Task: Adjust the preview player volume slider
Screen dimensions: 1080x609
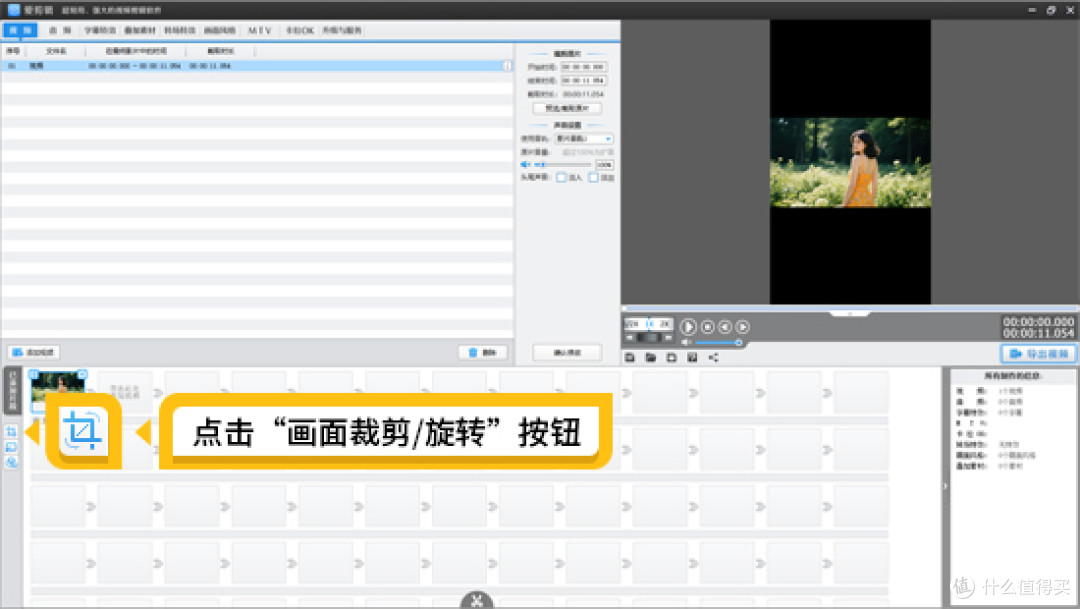Action: tap(718, 342)
